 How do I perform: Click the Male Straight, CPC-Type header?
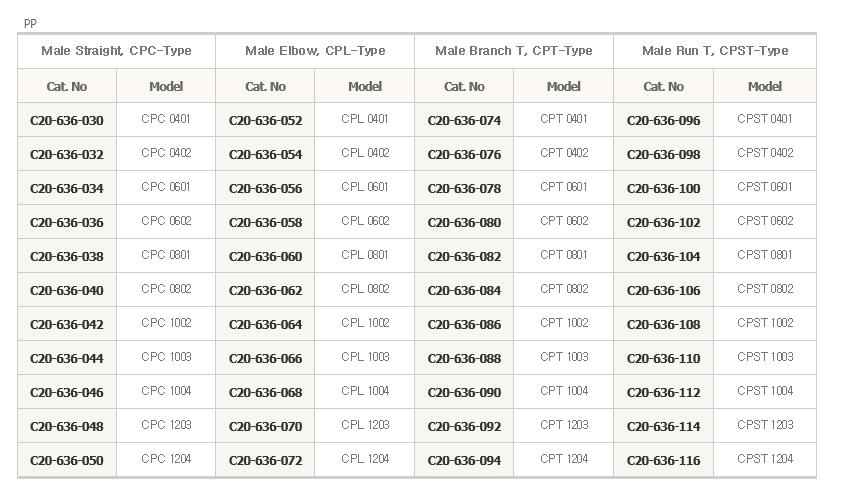[x=117, y=51]
